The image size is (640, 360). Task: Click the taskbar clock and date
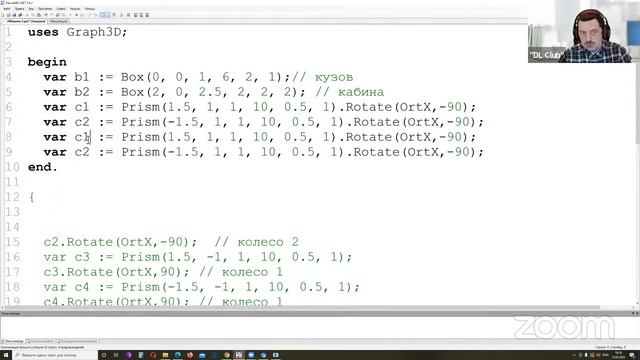pyautogui.click(x=618, y=355)
